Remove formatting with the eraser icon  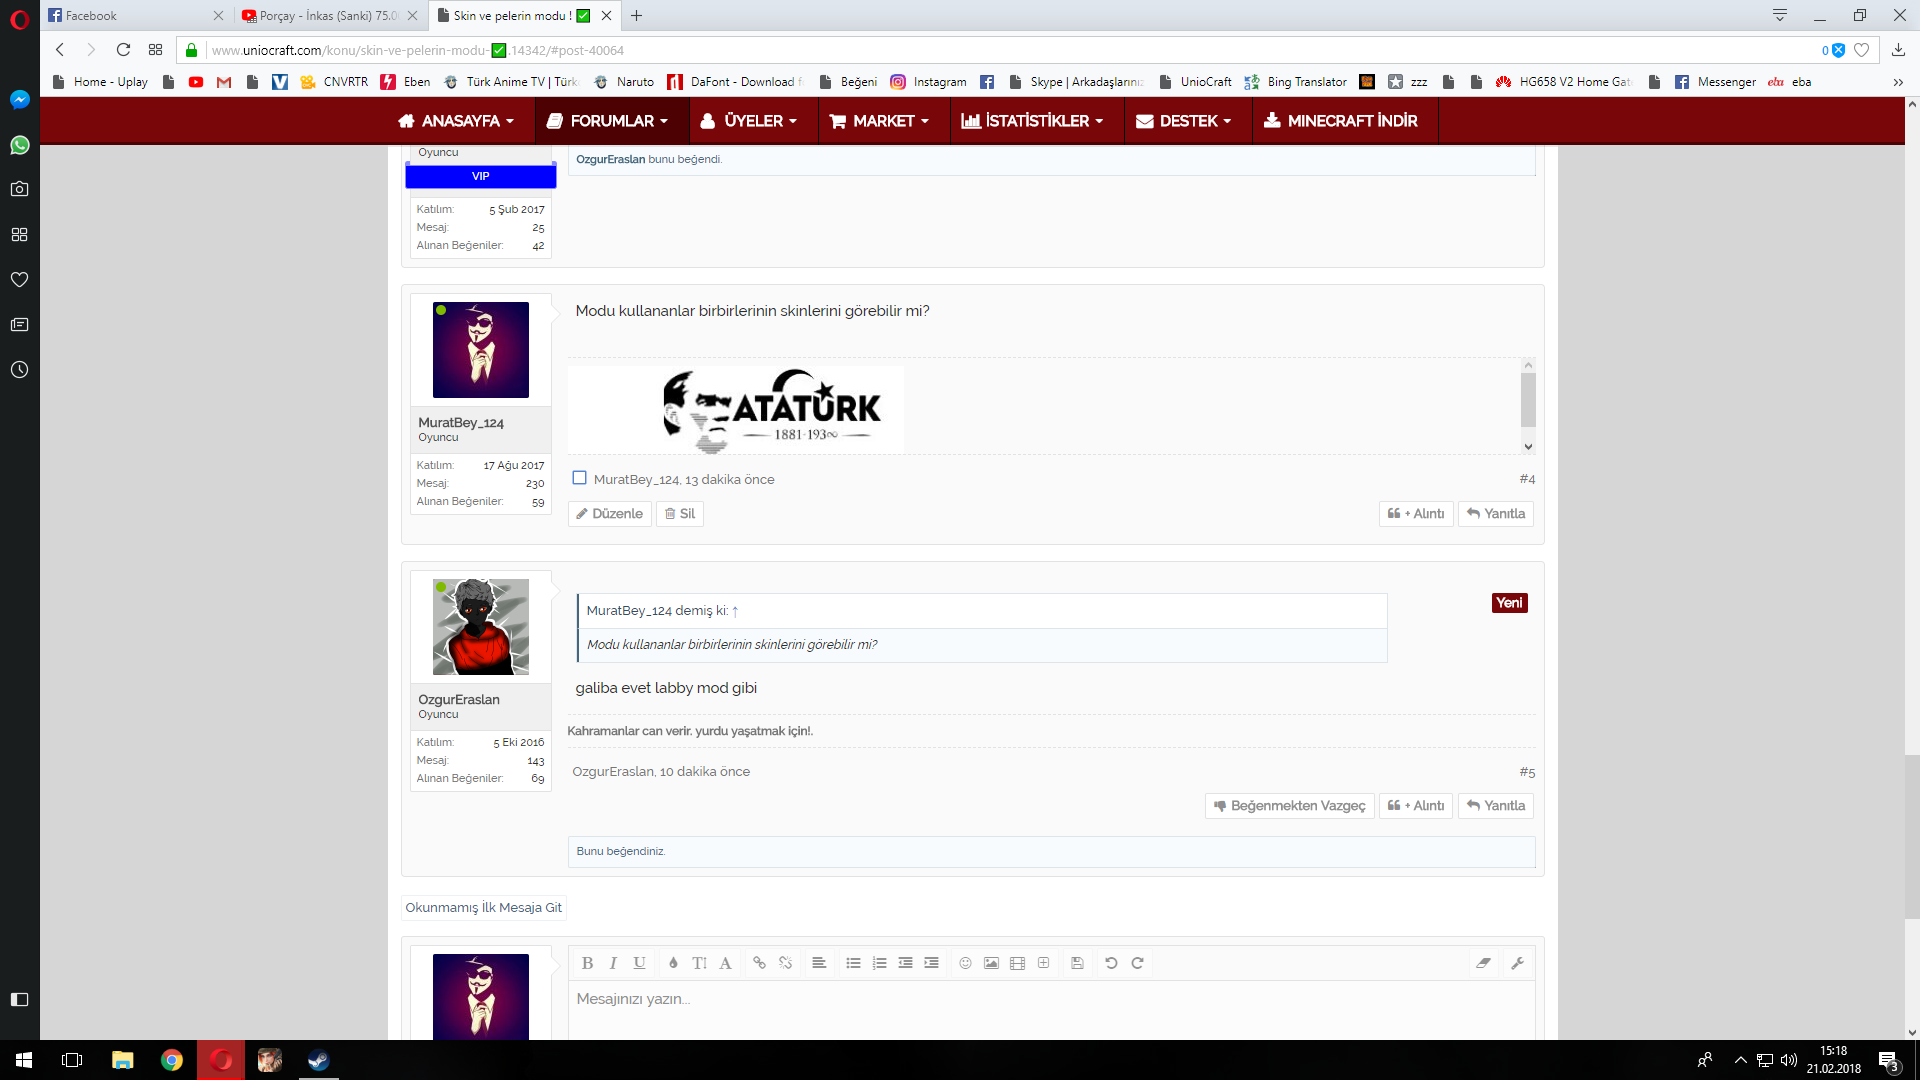tap(1483, 963)
